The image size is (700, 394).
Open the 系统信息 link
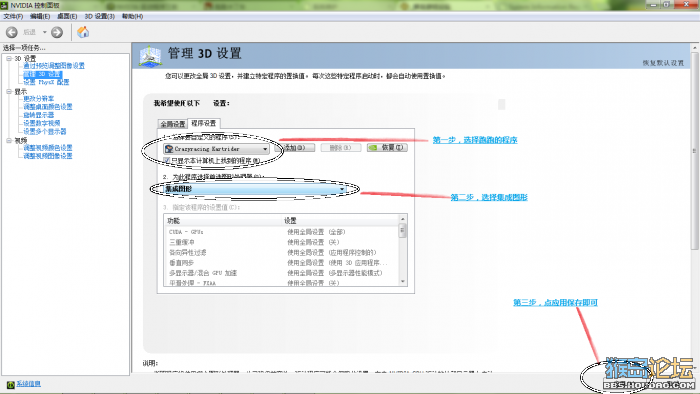29,384
